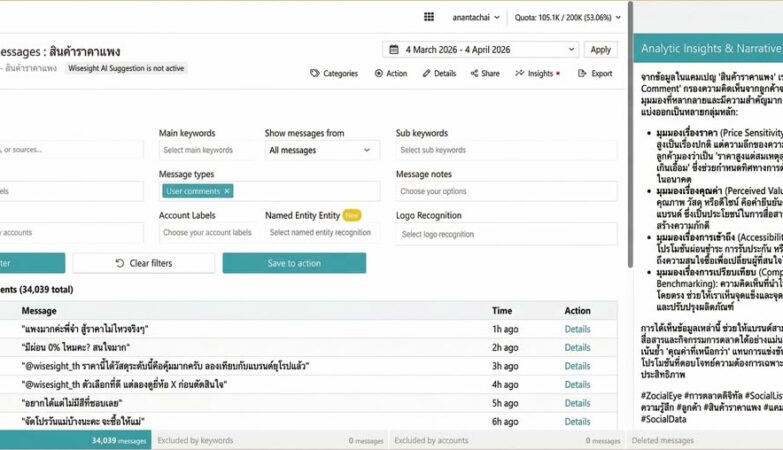Open the Export menu item
The height and width of the screenshot is (450, 783).
(595, 73)
